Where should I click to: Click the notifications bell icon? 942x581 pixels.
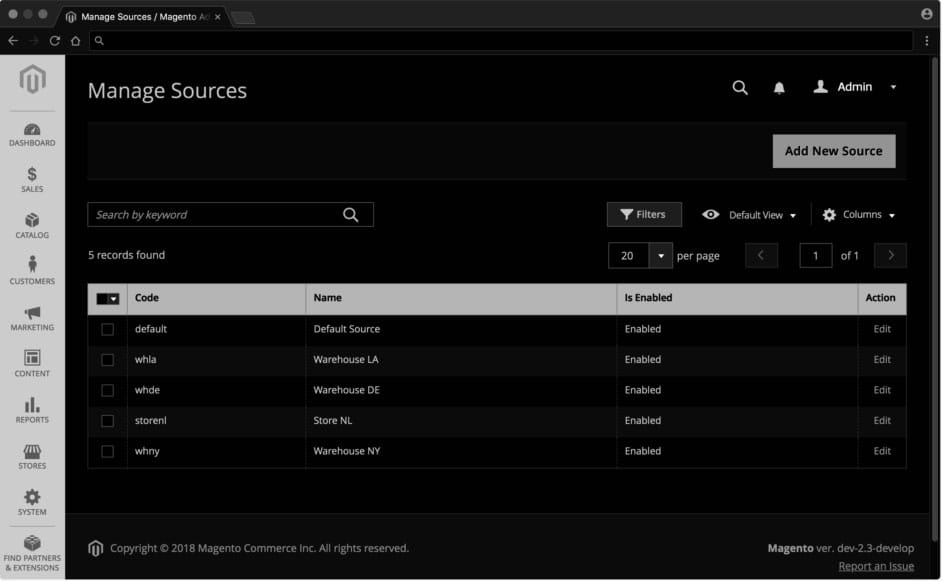pos(779,88)
